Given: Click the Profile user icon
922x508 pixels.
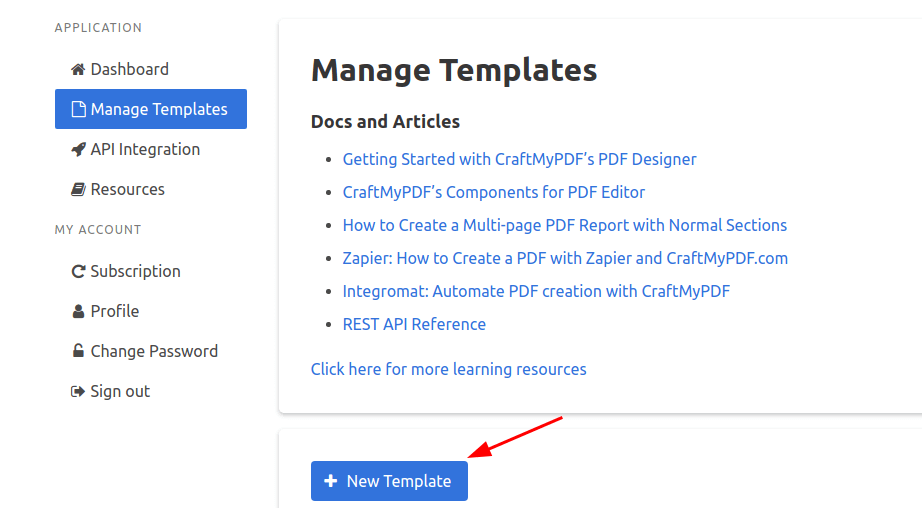Looking at the screenshot, I should tap(78, 311).
